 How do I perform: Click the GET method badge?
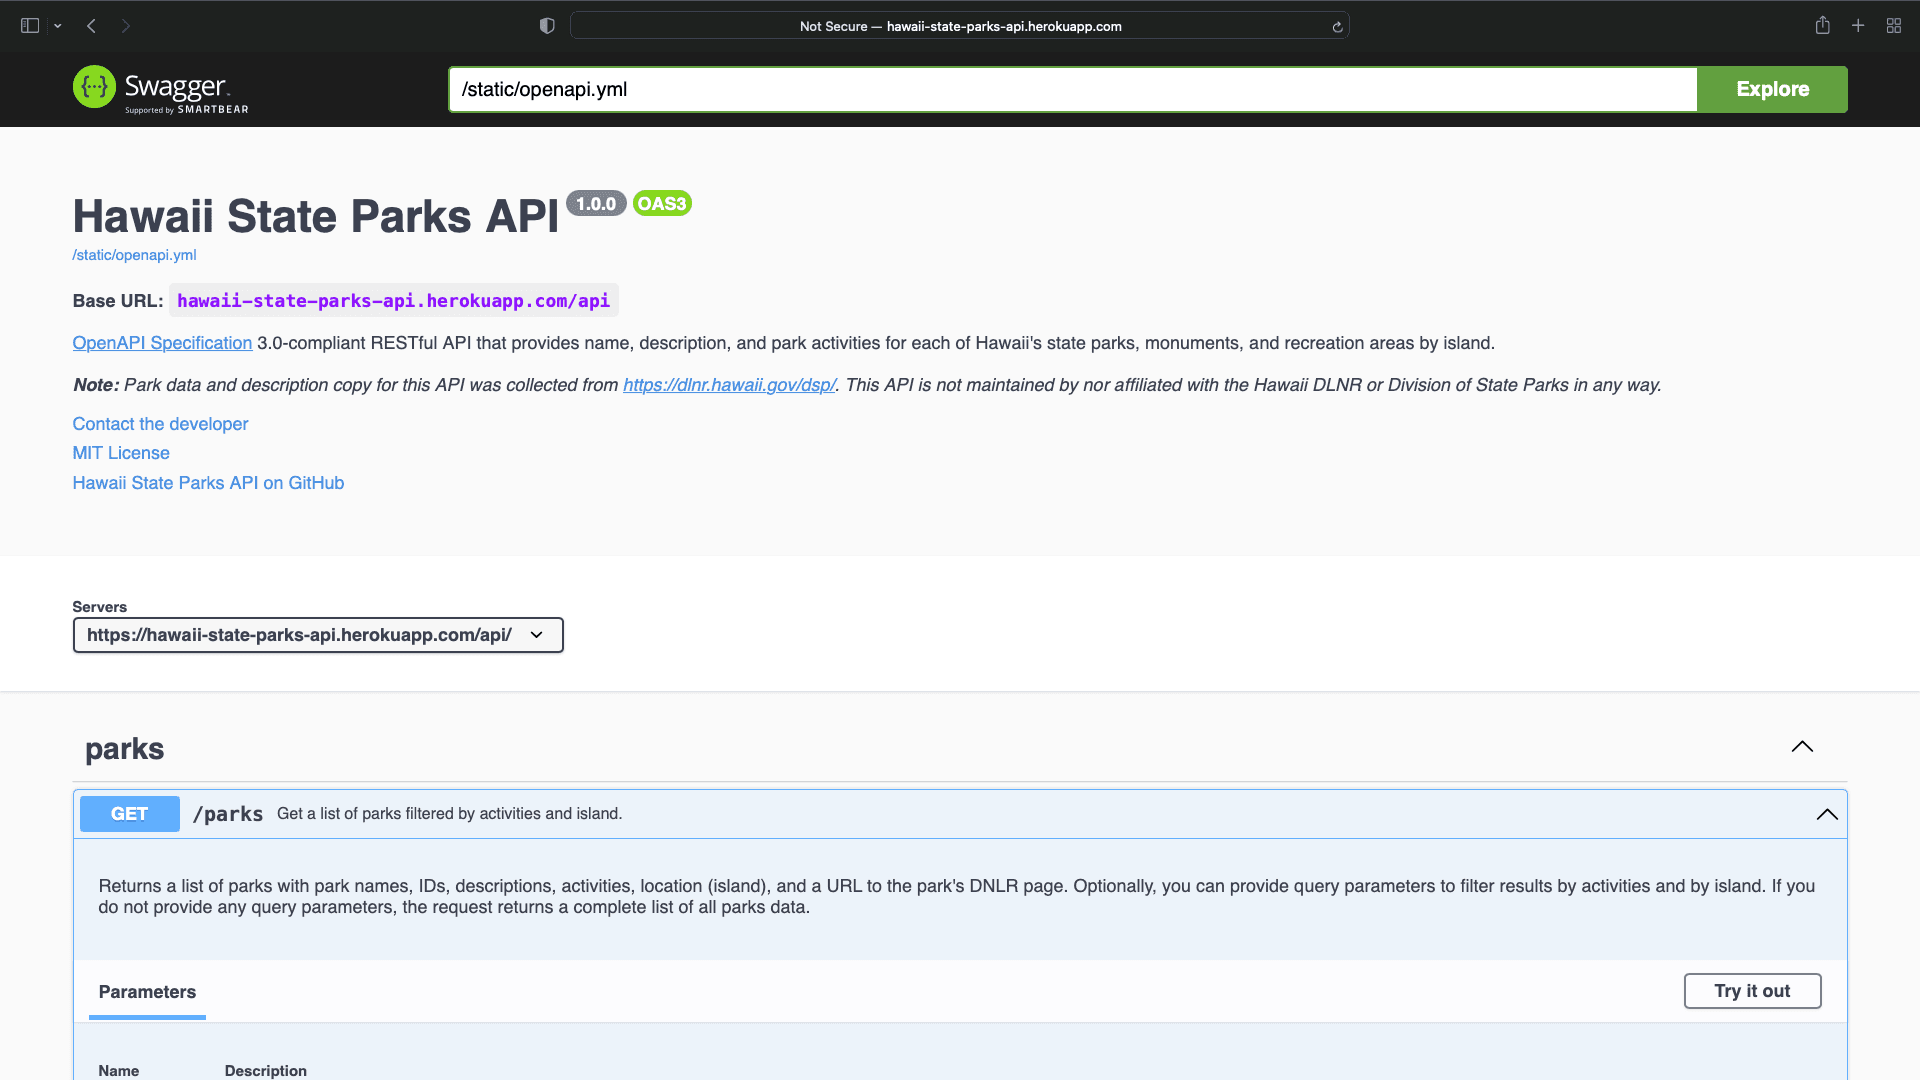click(130, 814)
